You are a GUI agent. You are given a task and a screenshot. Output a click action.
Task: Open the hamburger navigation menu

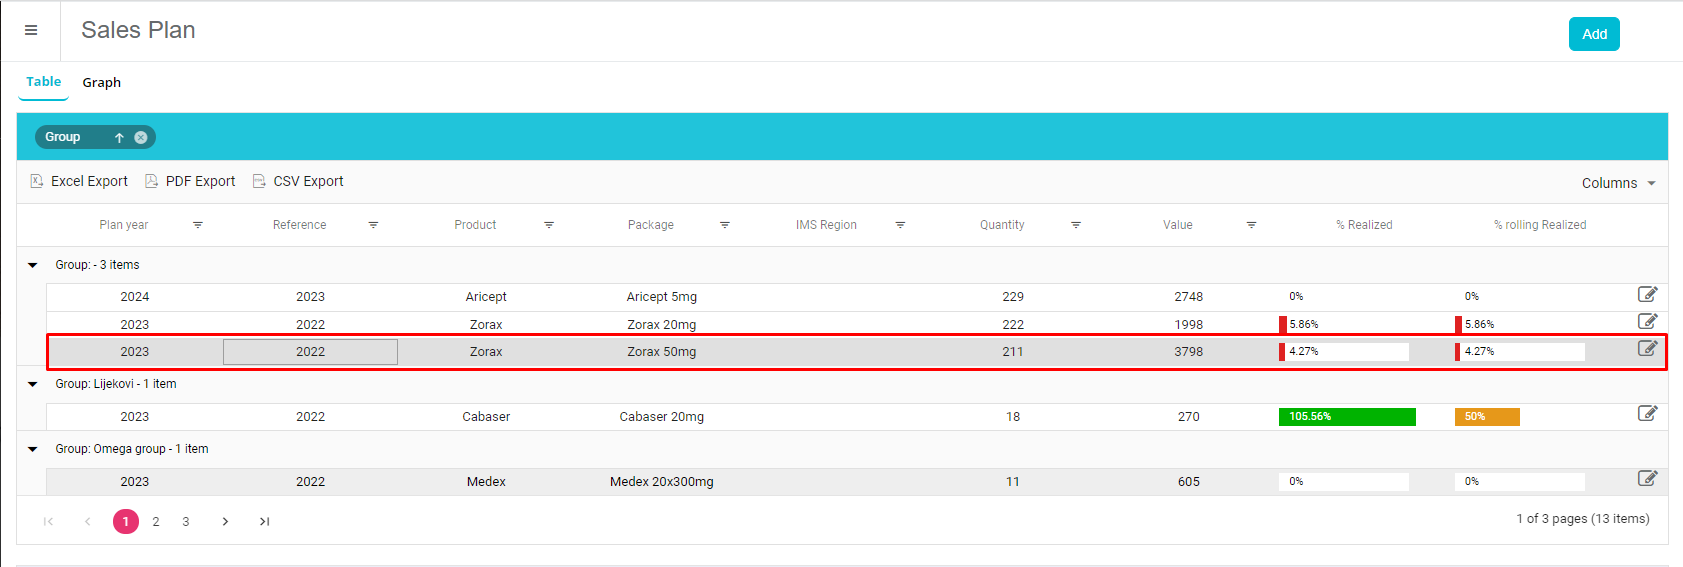pos(31,31)
